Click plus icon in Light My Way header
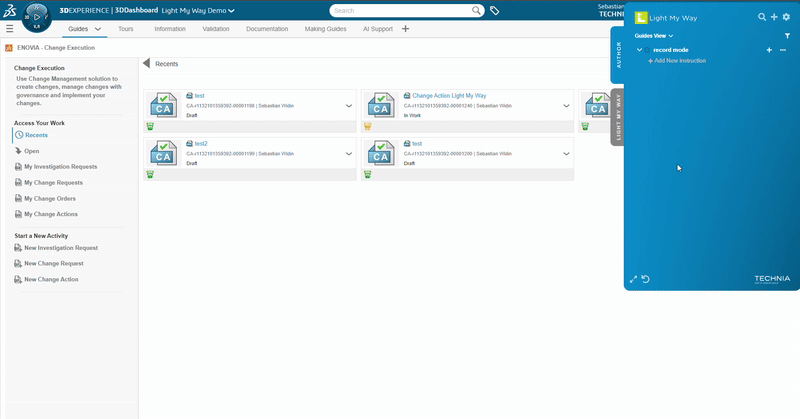800x419 pixels. tap(774, 17)
